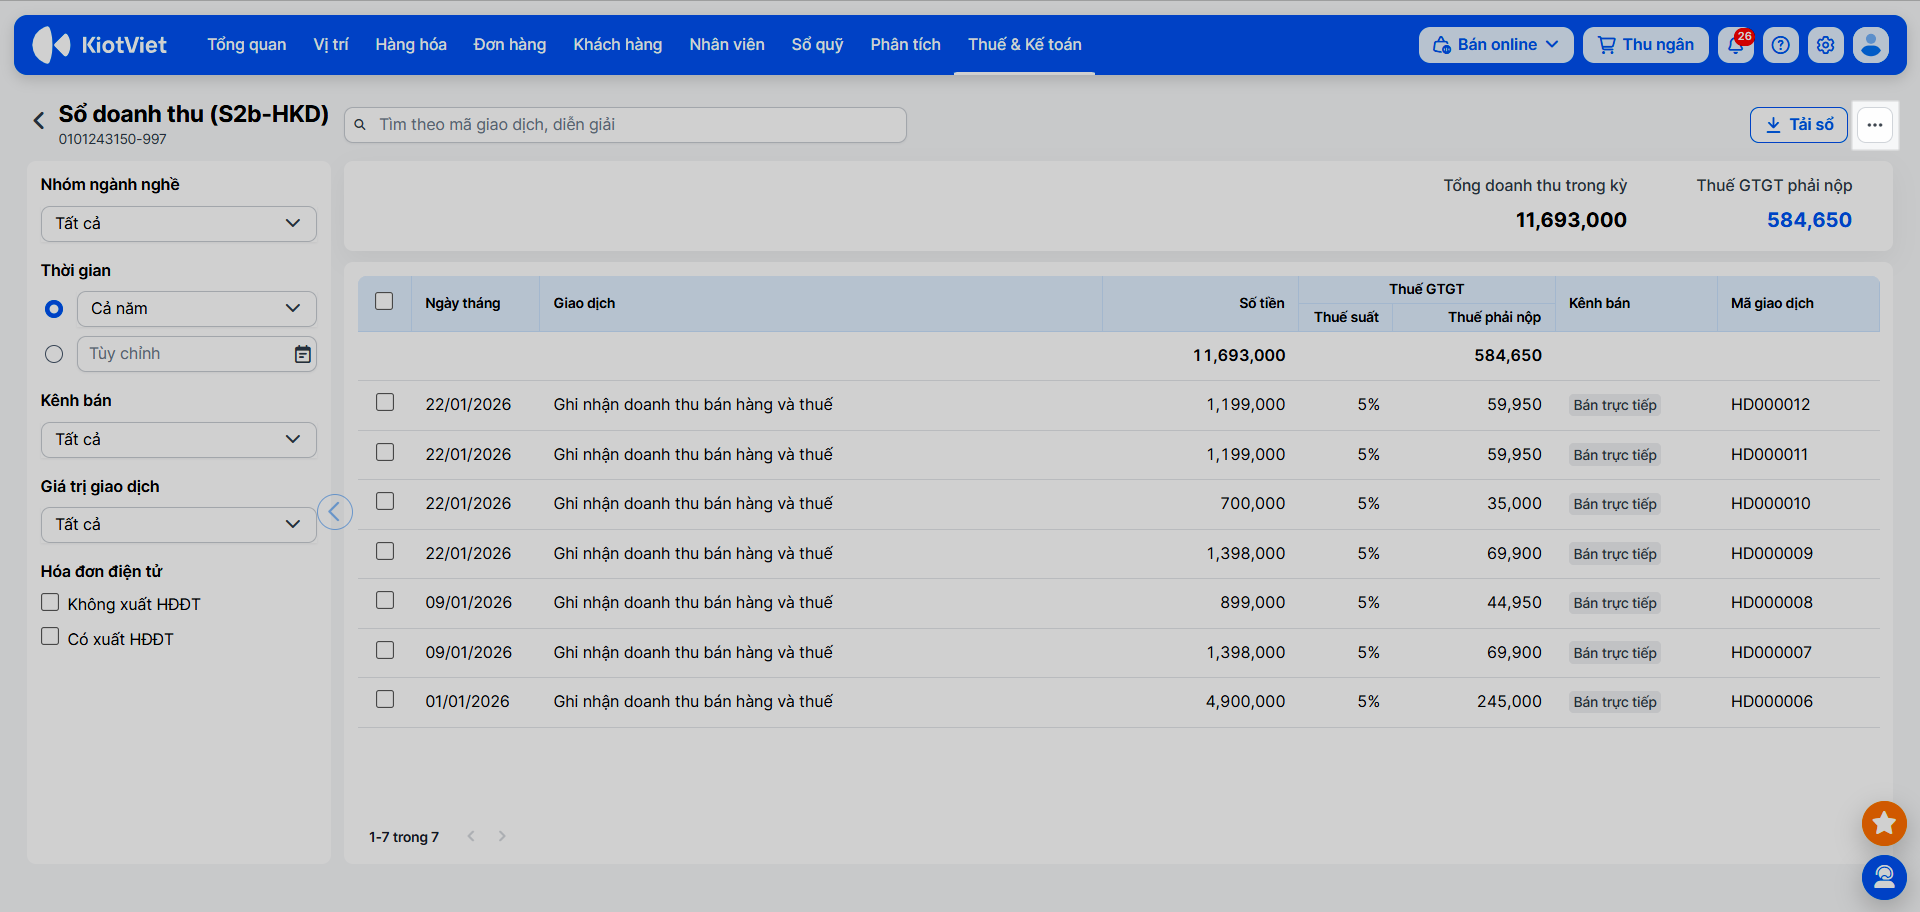
Task: Open the notifications bell icon
Action: click(1736, 45)
